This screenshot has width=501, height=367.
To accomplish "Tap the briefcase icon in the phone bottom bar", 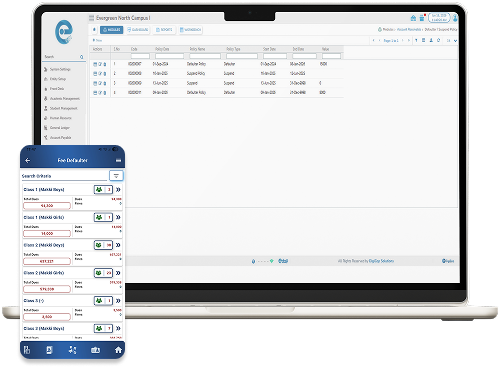I will [x=96, y=350].
